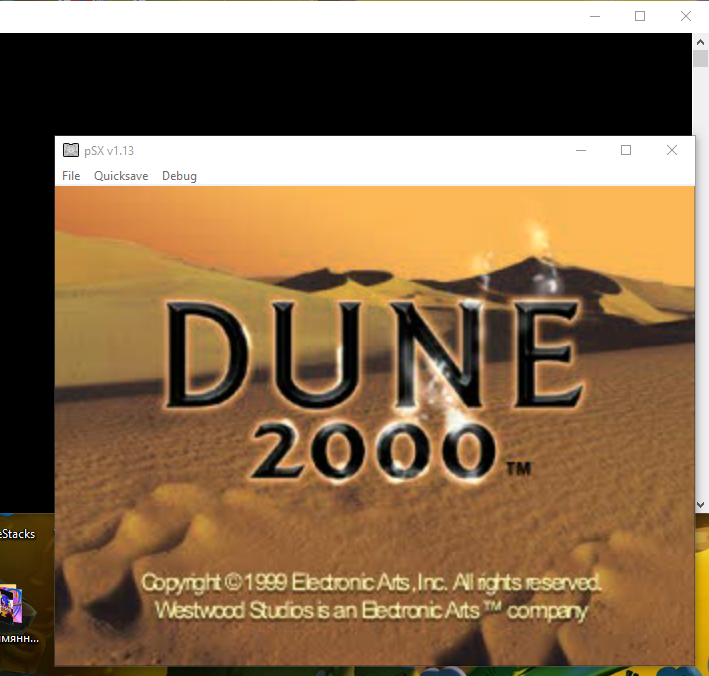
Task: Open the File menu in pSX
Action: tap(71, 176)
